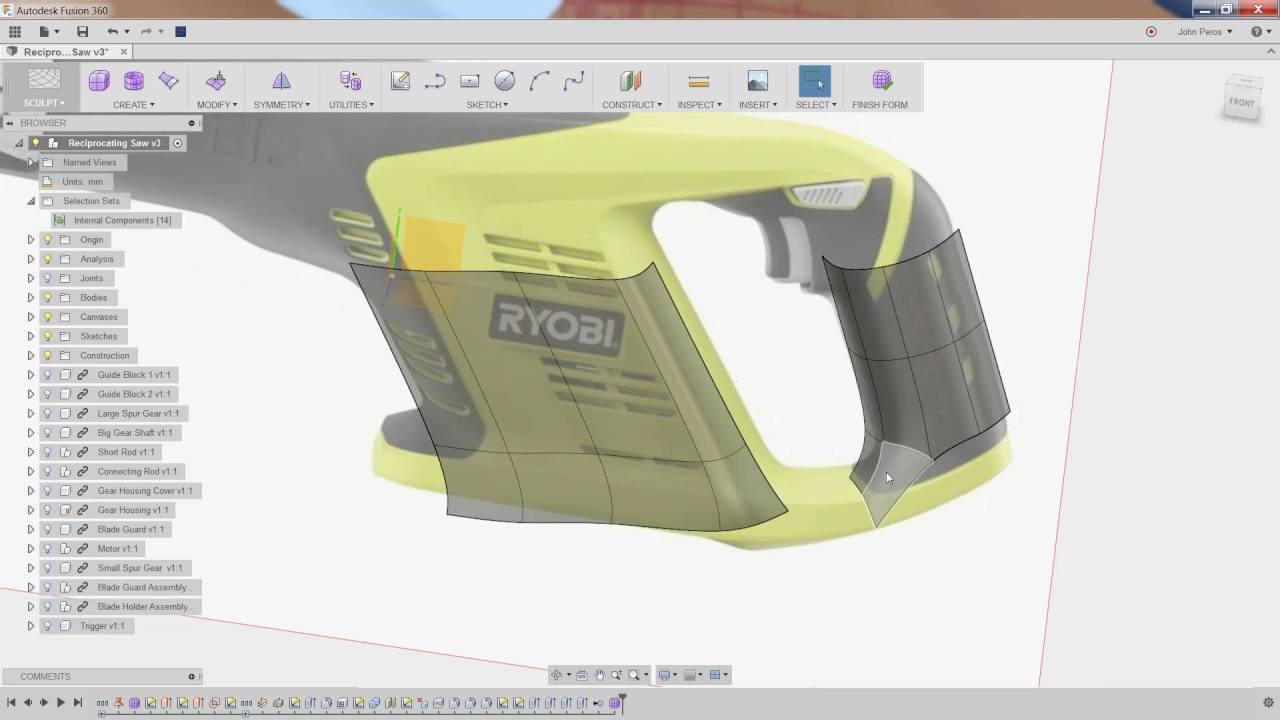Click the Look At icon in navigation bar
1280x720 pixels.
(x=582, y=675)
